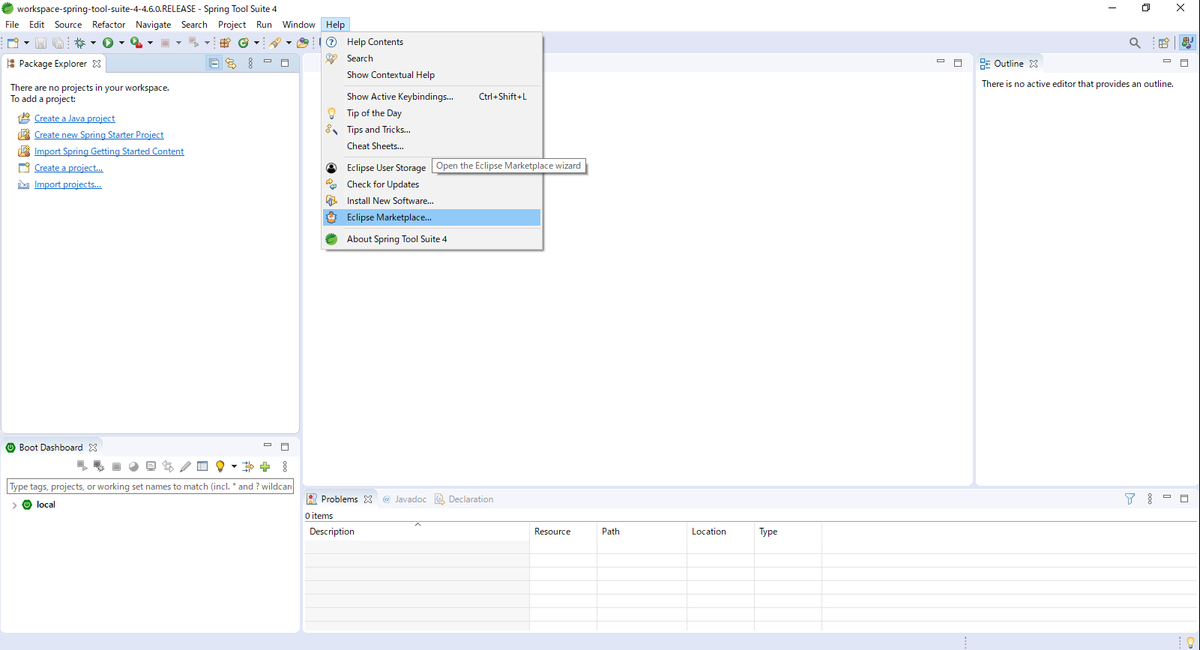Toggle Link with Editor in Package Explorer
Screen dimensions: 1200x650
231,64
